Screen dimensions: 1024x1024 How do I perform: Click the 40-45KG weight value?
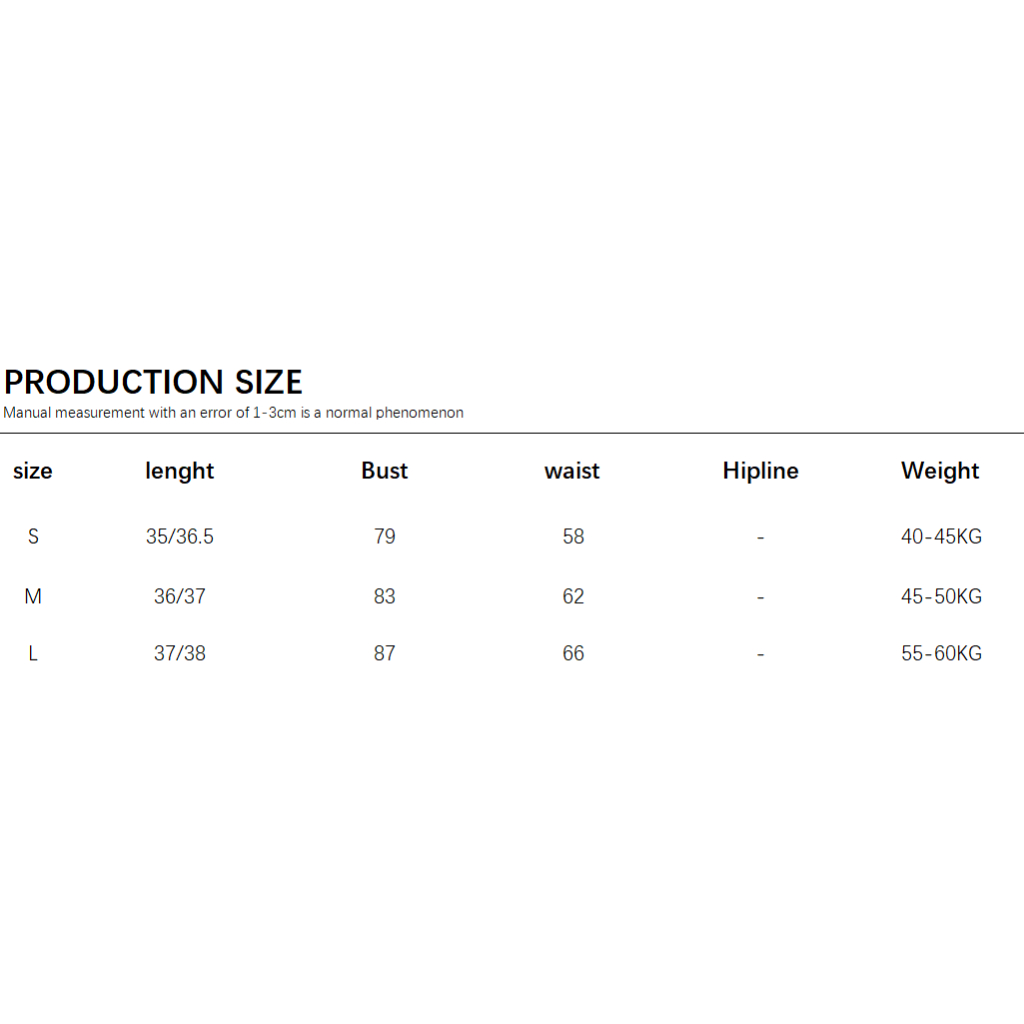coord(941,536)
